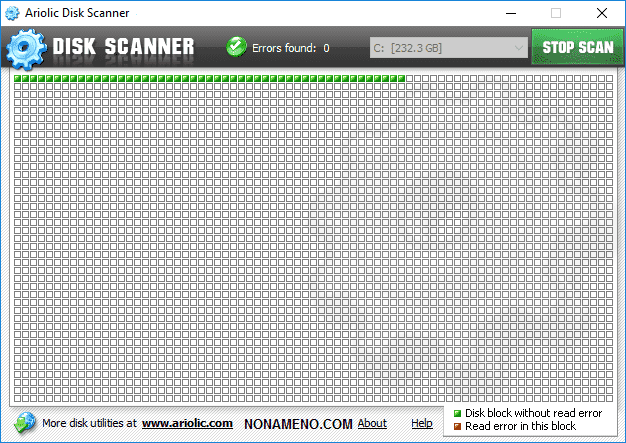Minimize the Ariolic Disk Scanner window

point(510,14)
